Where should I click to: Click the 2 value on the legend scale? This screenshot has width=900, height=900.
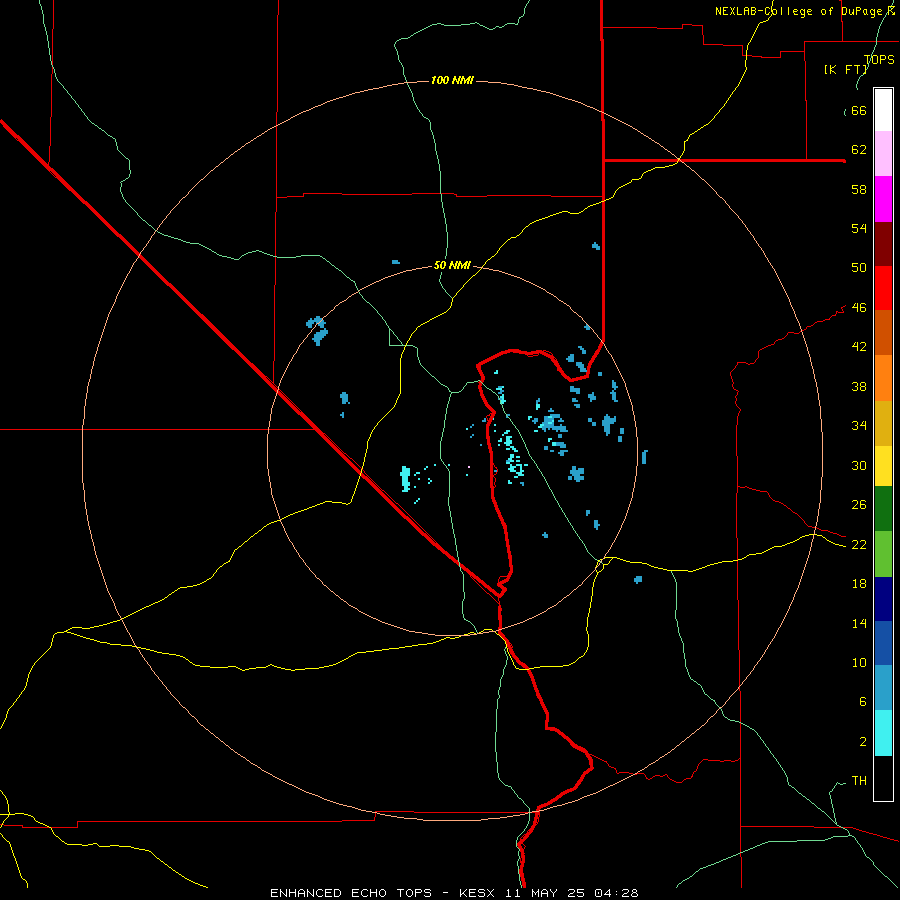coord(862,742)
